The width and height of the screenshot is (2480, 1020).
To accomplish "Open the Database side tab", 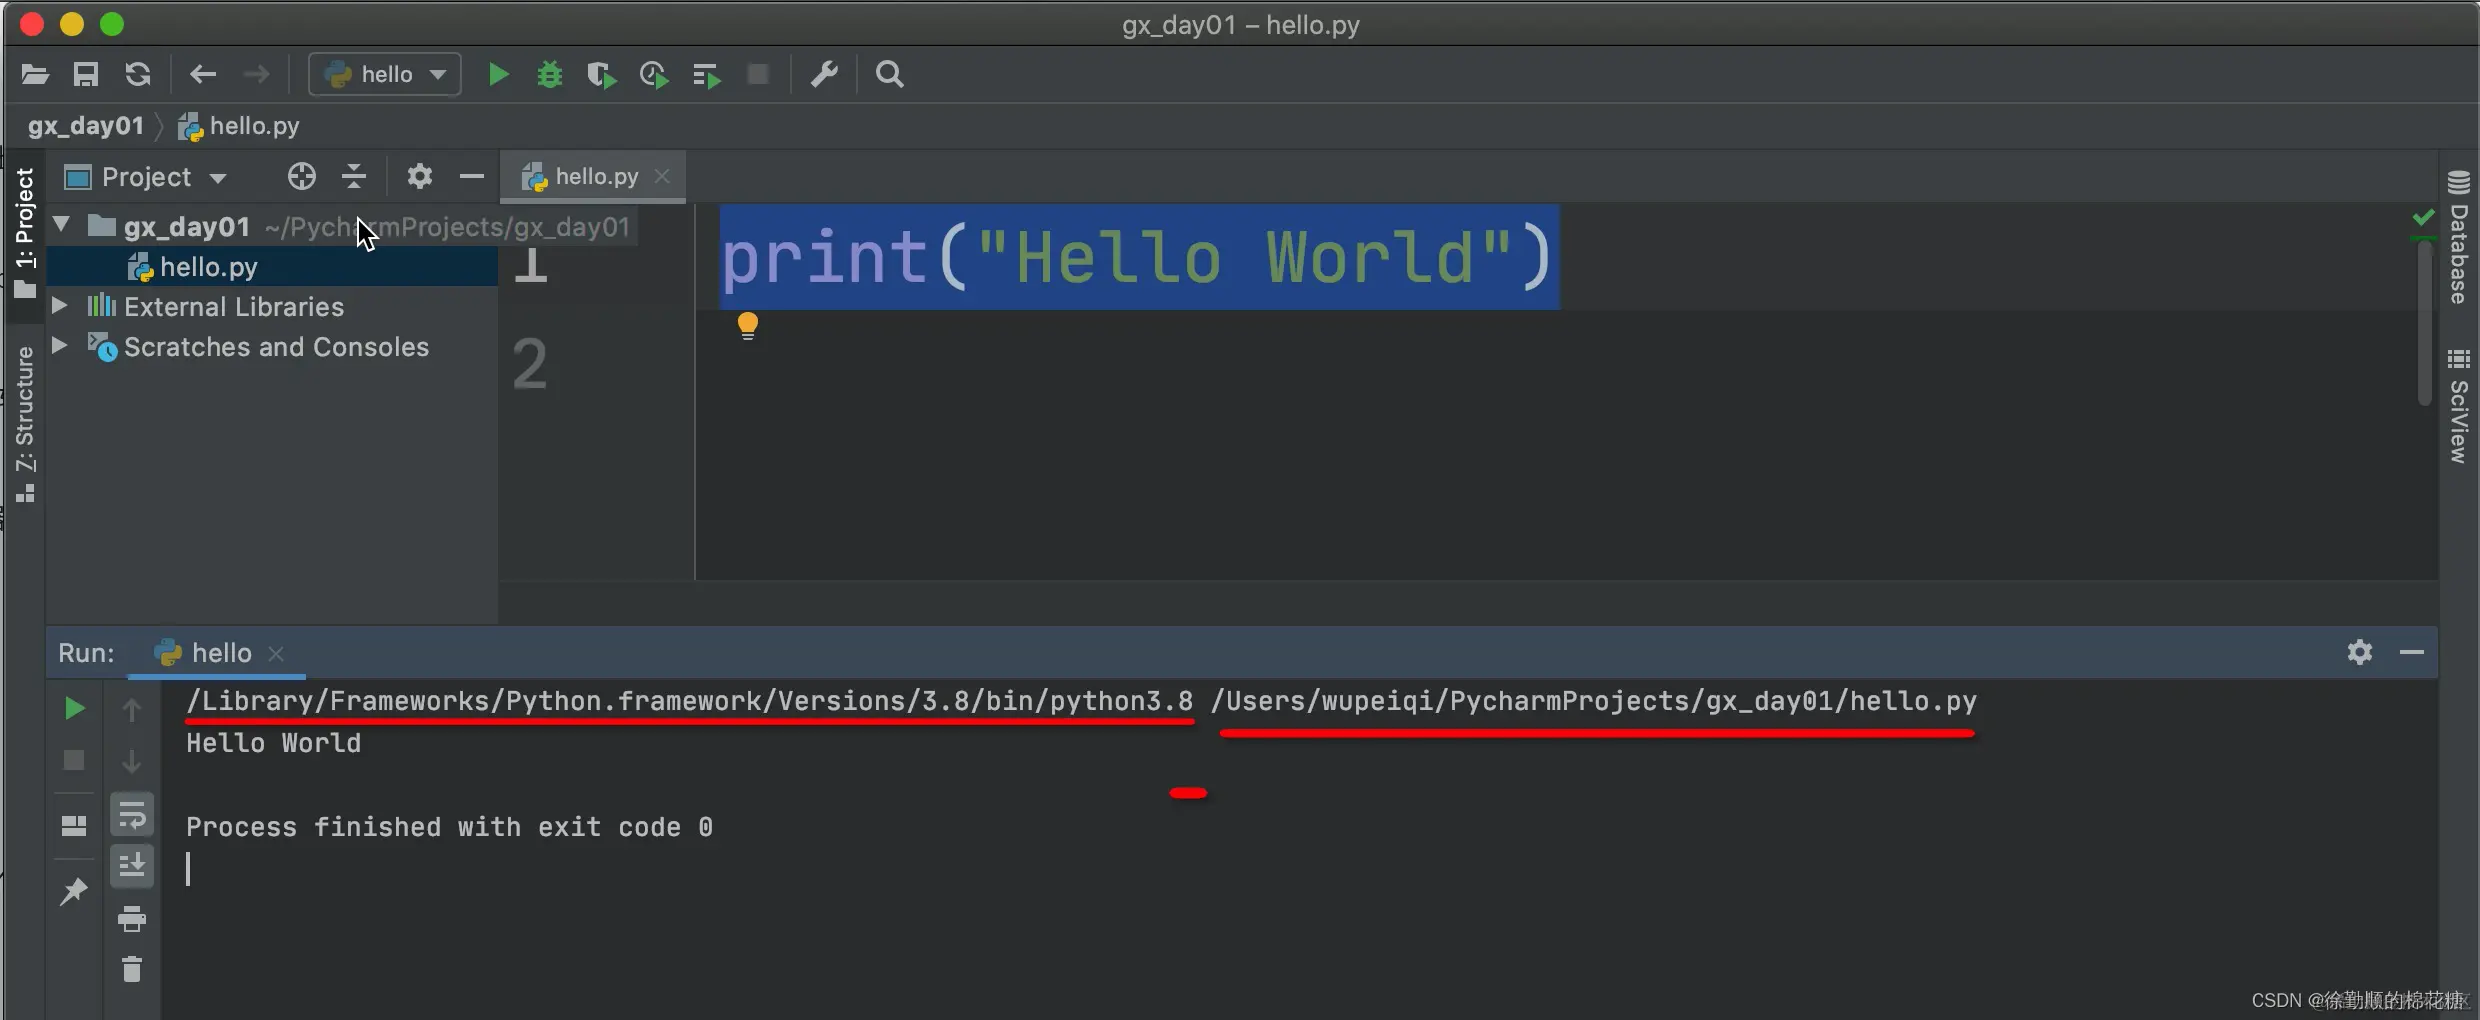I will tap(2459, 238).
